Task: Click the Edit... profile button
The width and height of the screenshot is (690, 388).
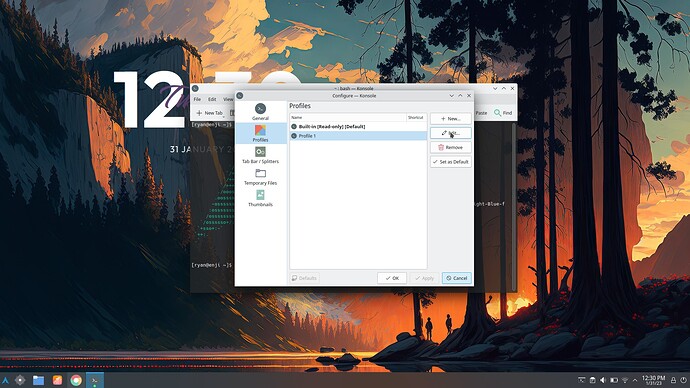Action: coord(451,133)
